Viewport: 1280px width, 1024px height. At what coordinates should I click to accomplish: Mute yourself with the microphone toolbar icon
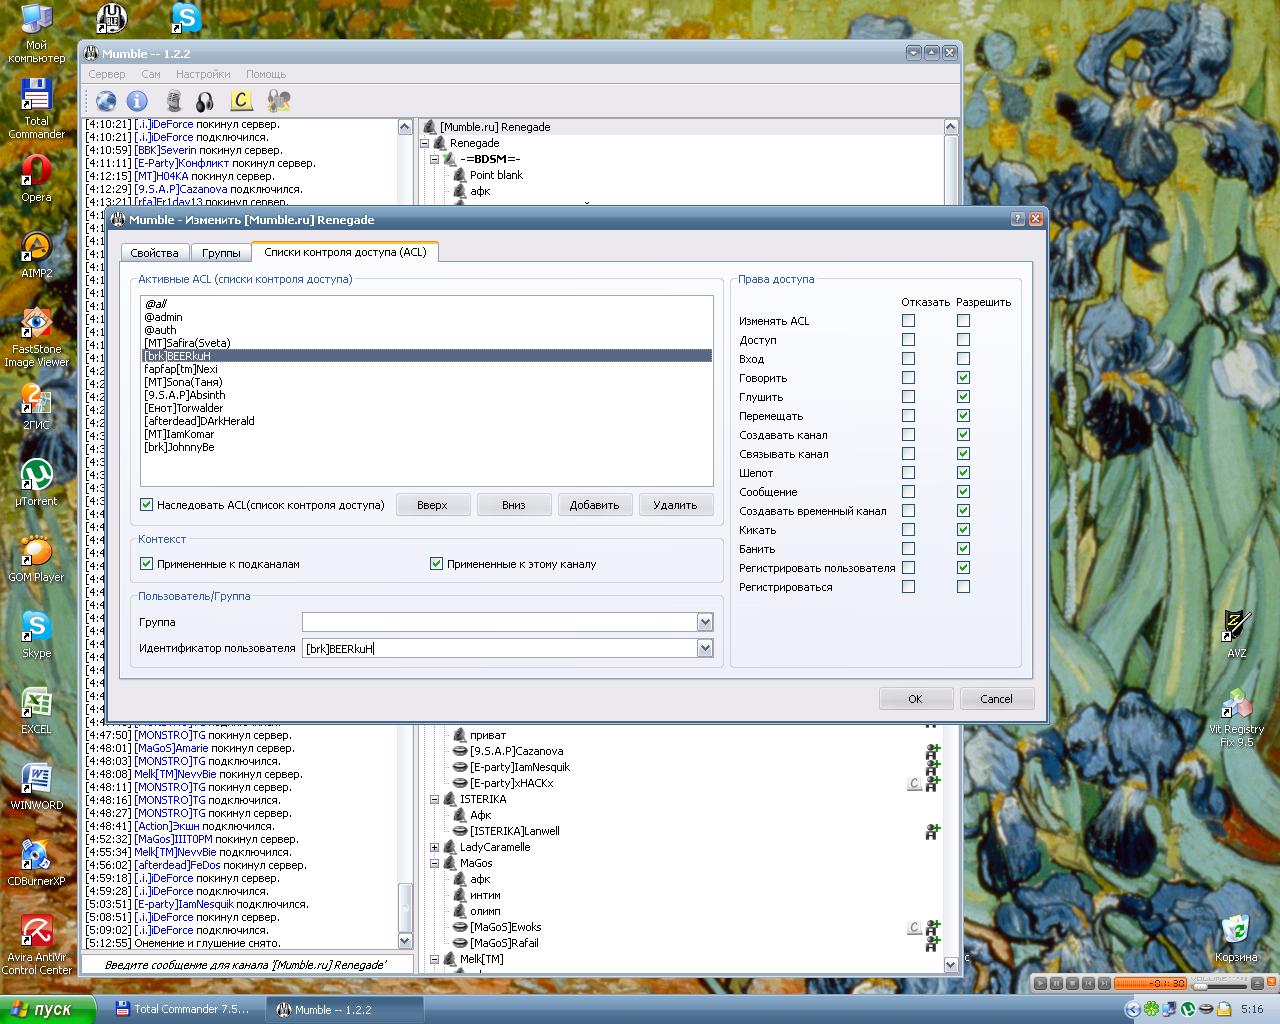click(173, 101)
